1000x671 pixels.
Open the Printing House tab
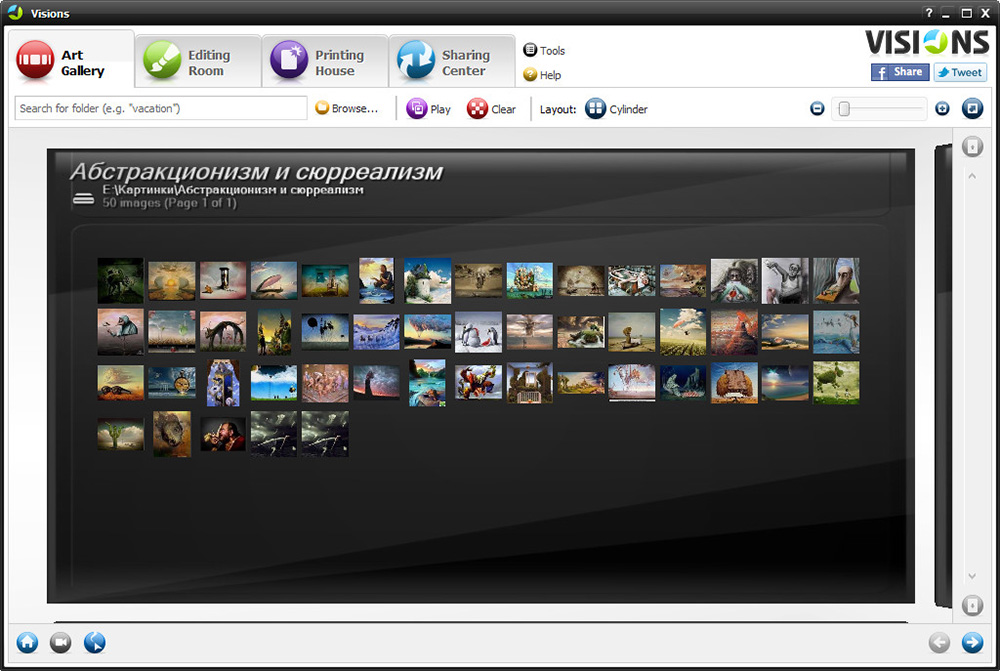(325, 62)
